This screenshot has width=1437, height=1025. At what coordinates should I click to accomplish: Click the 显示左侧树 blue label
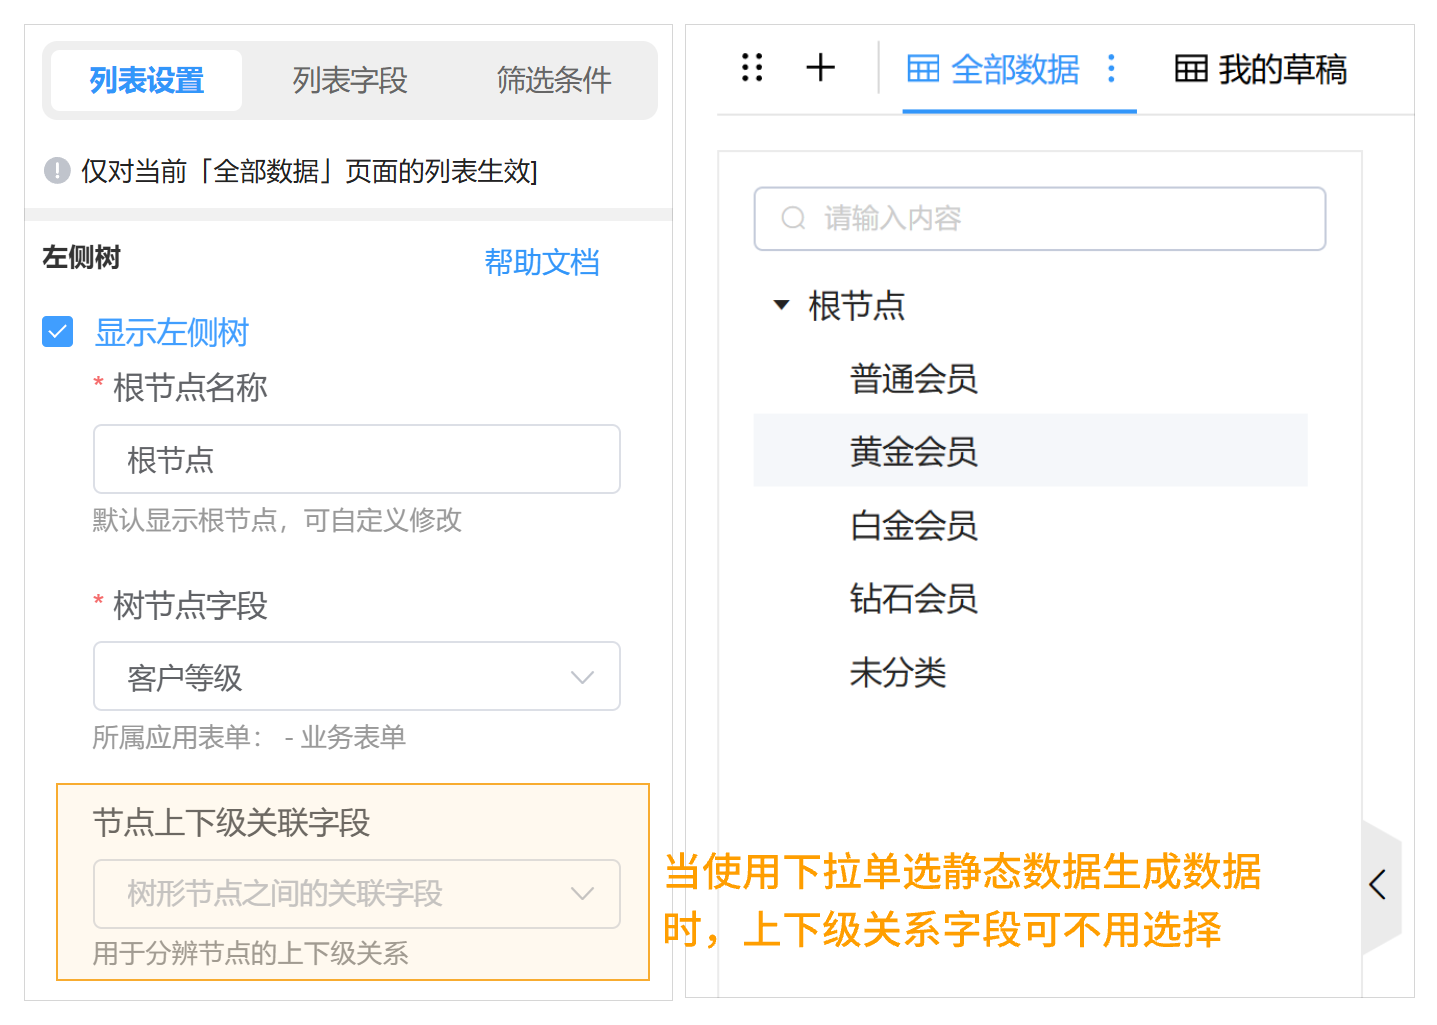pos(171,333)
